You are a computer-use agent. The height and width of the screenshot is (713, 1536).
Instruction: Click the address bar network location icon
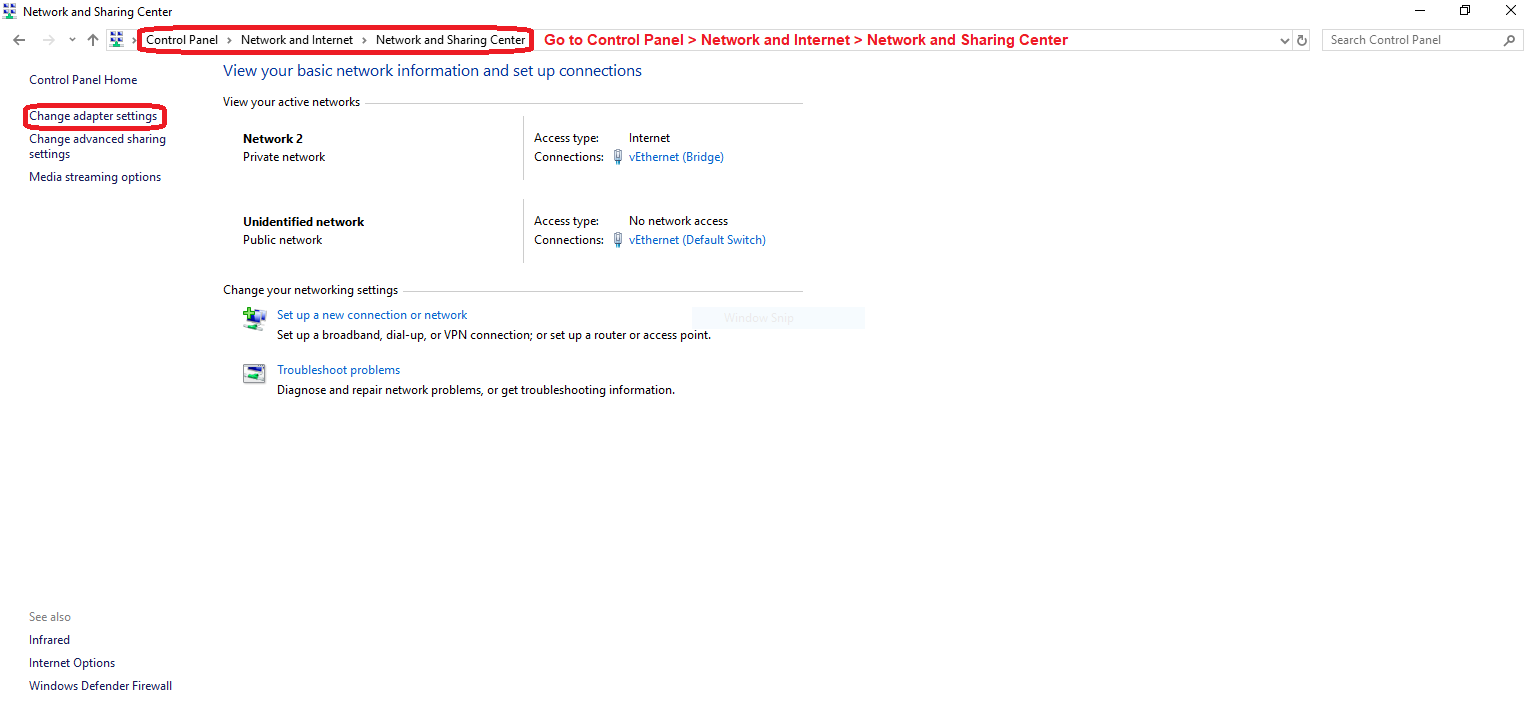click(x=117, y=40)
